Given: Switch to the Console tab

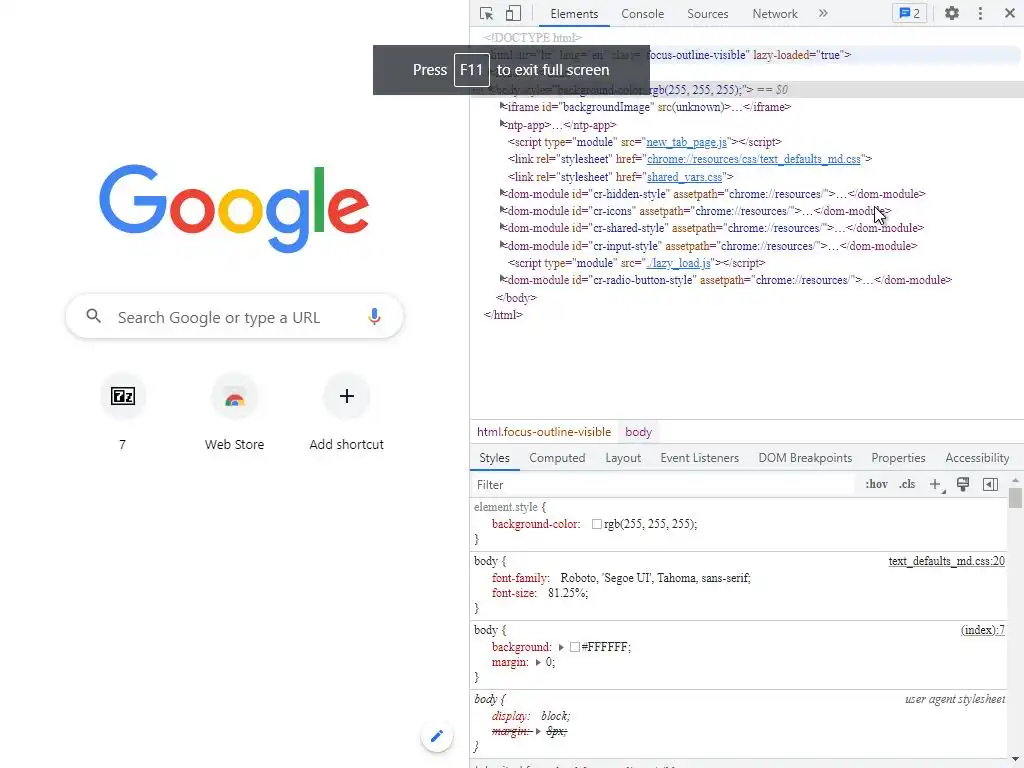Looking at the screenshot, I should click(x=643, y=14).
